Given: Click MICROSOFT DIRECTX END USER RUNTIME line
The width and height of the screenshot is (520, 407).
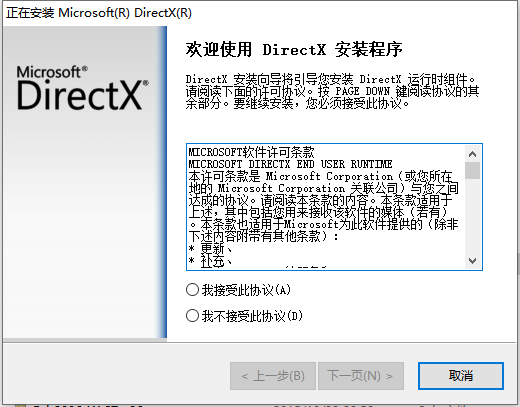Looking at the screenshot, I should [290, 164].
